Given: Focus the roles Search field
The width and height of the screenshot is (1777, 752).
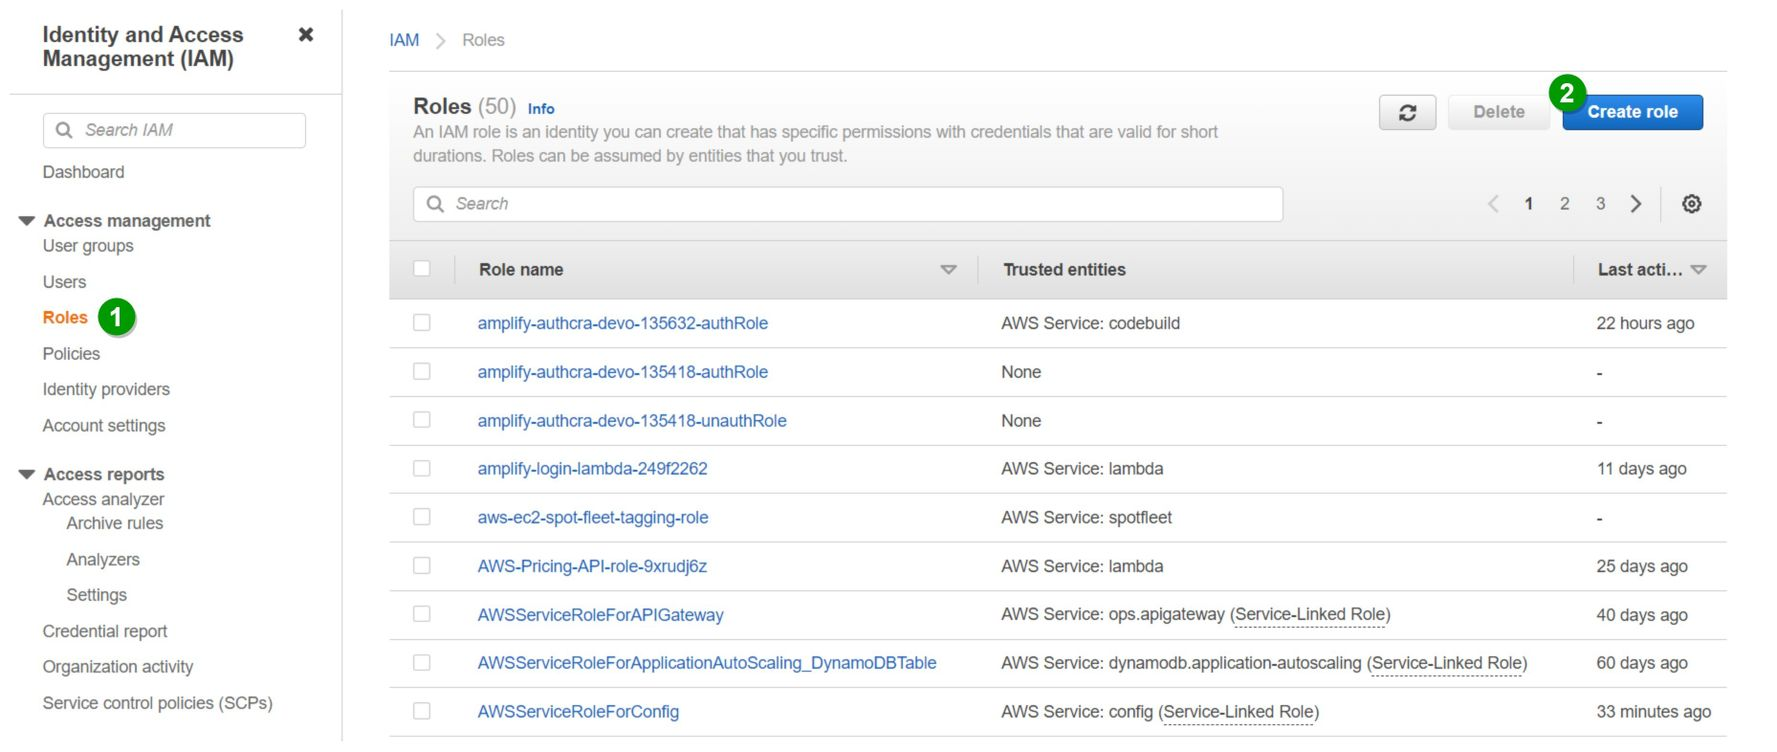Looking at the screenshot, I should (860, 204).
